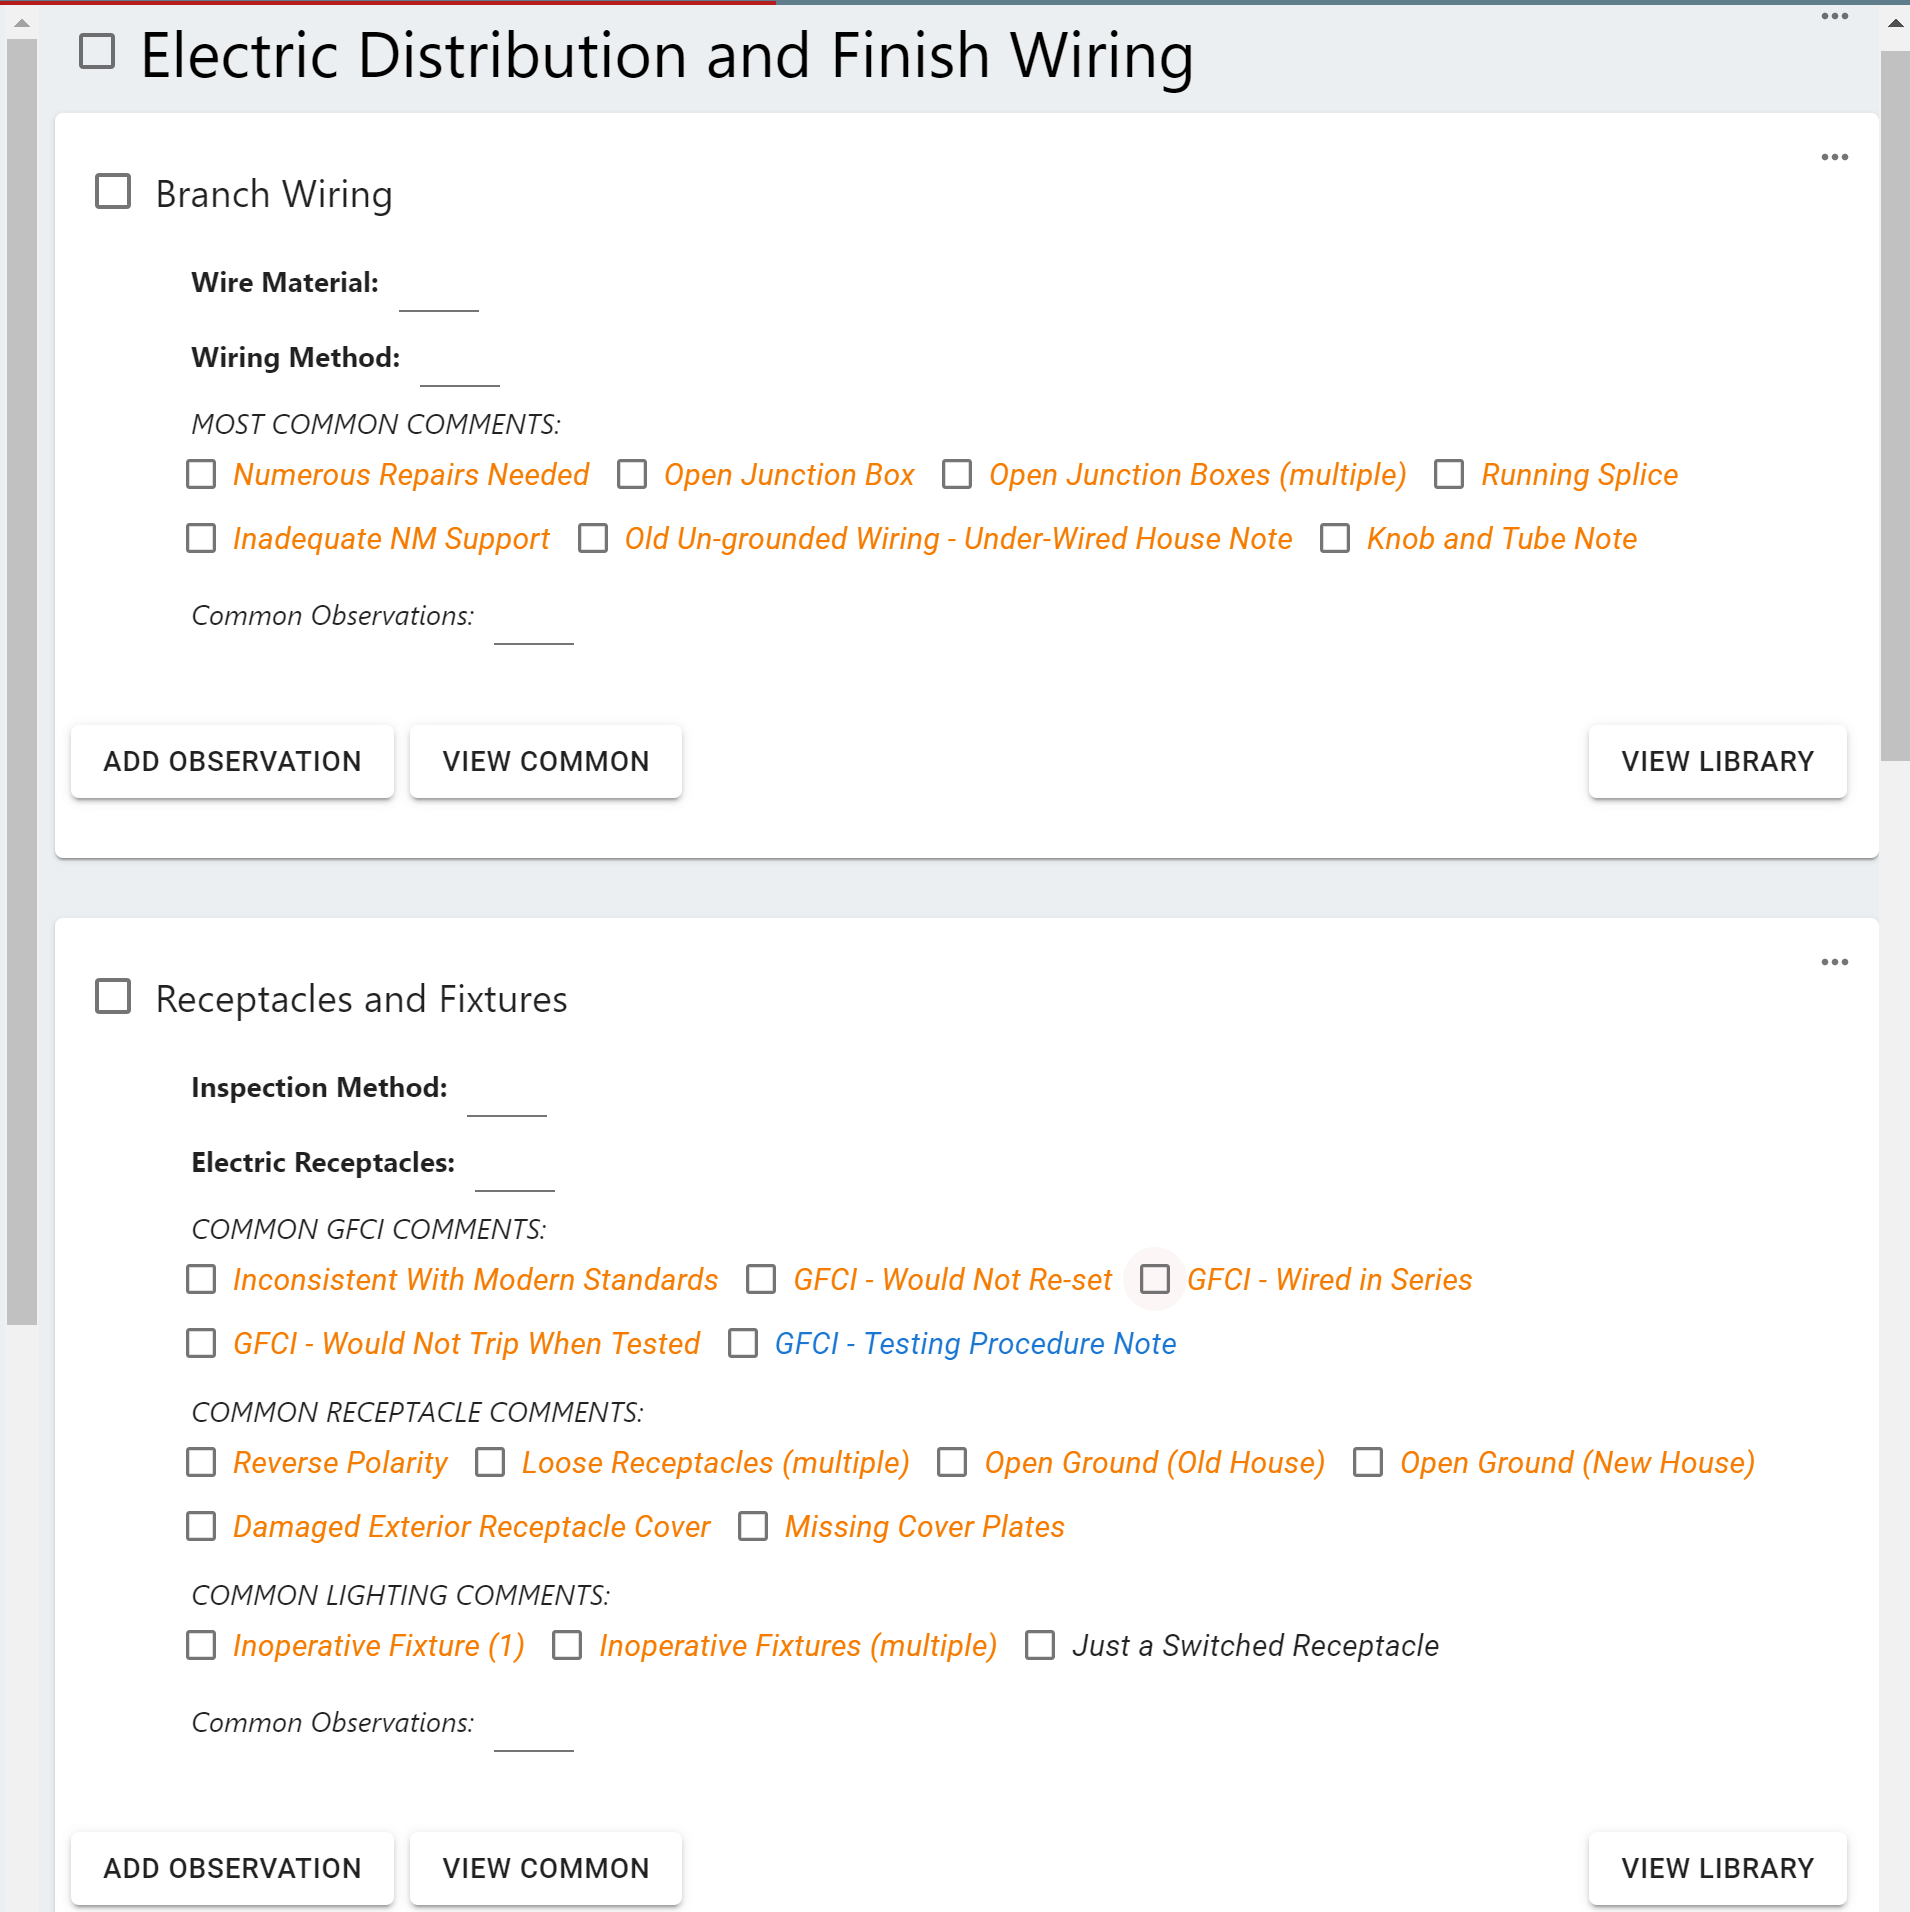Screen dimensions: 1910x1912
Task: Open Branch Wiring three-dot options menu
Action: tap(1834, 157)
